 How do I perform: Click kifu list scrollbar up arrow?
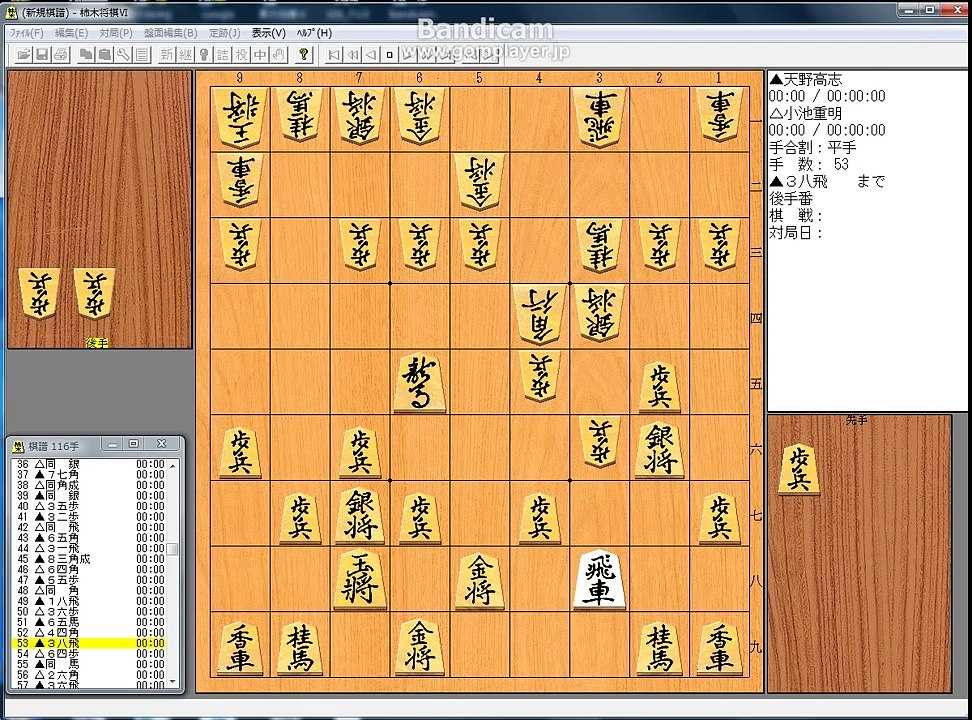point(173,464)
